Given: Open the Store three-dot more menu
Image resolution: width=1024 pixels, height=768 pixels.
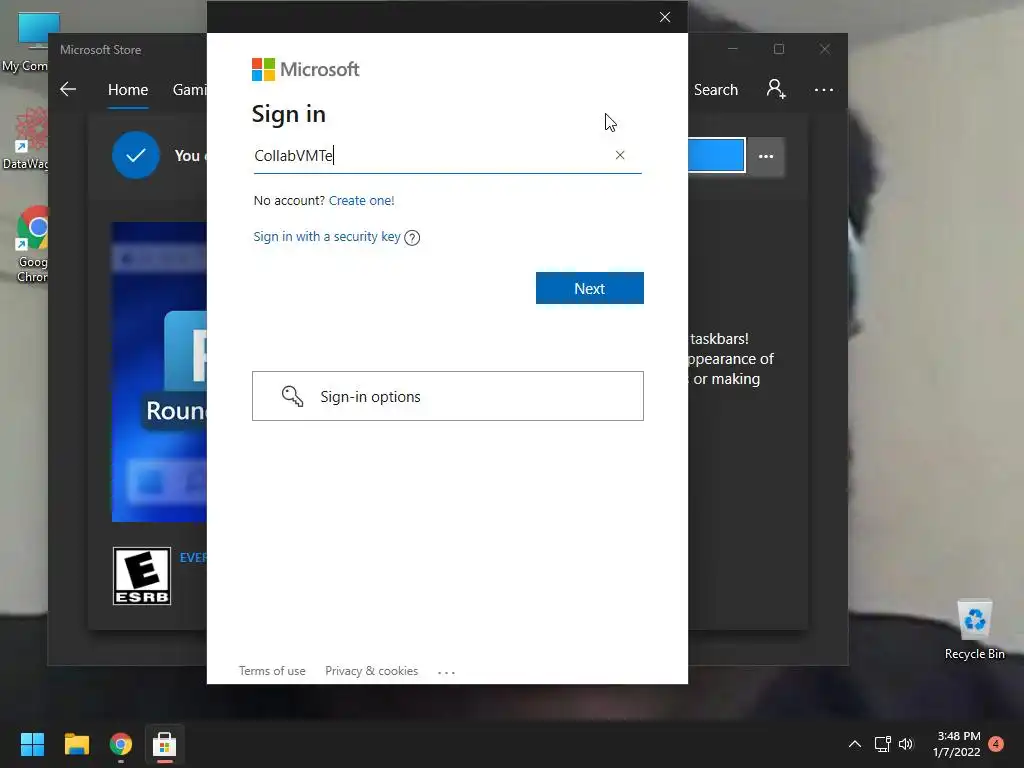Looking at the screenshot, I should (824, 89).
